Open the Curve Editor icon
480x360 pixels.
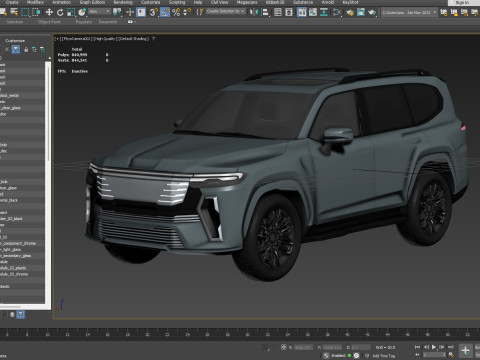tap(313, 13)
